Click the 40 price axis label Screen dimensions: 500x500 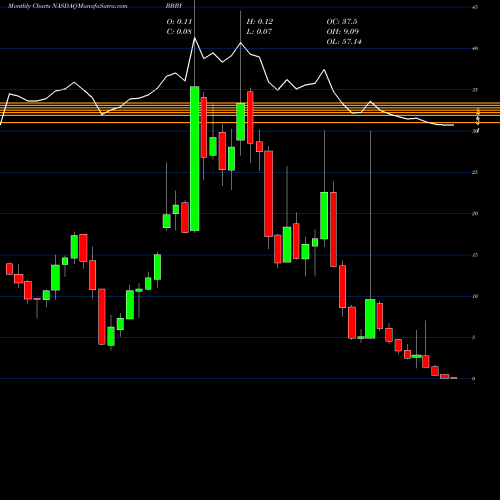click(x=475, y=48)
